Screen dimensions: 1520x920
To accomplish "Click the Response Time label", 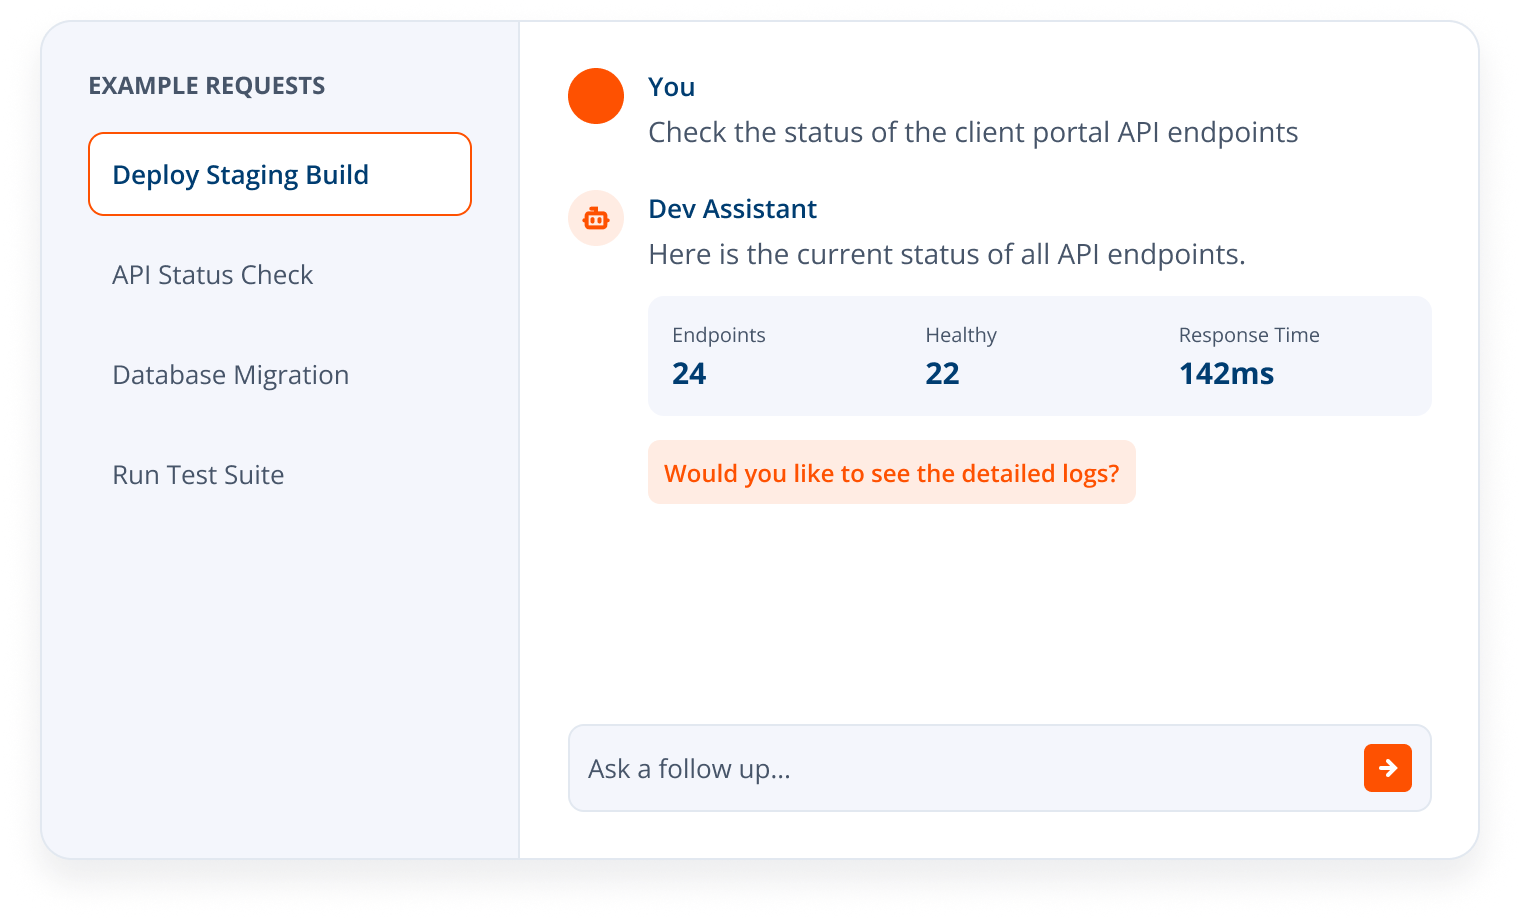I will (x=1249, y=335).
